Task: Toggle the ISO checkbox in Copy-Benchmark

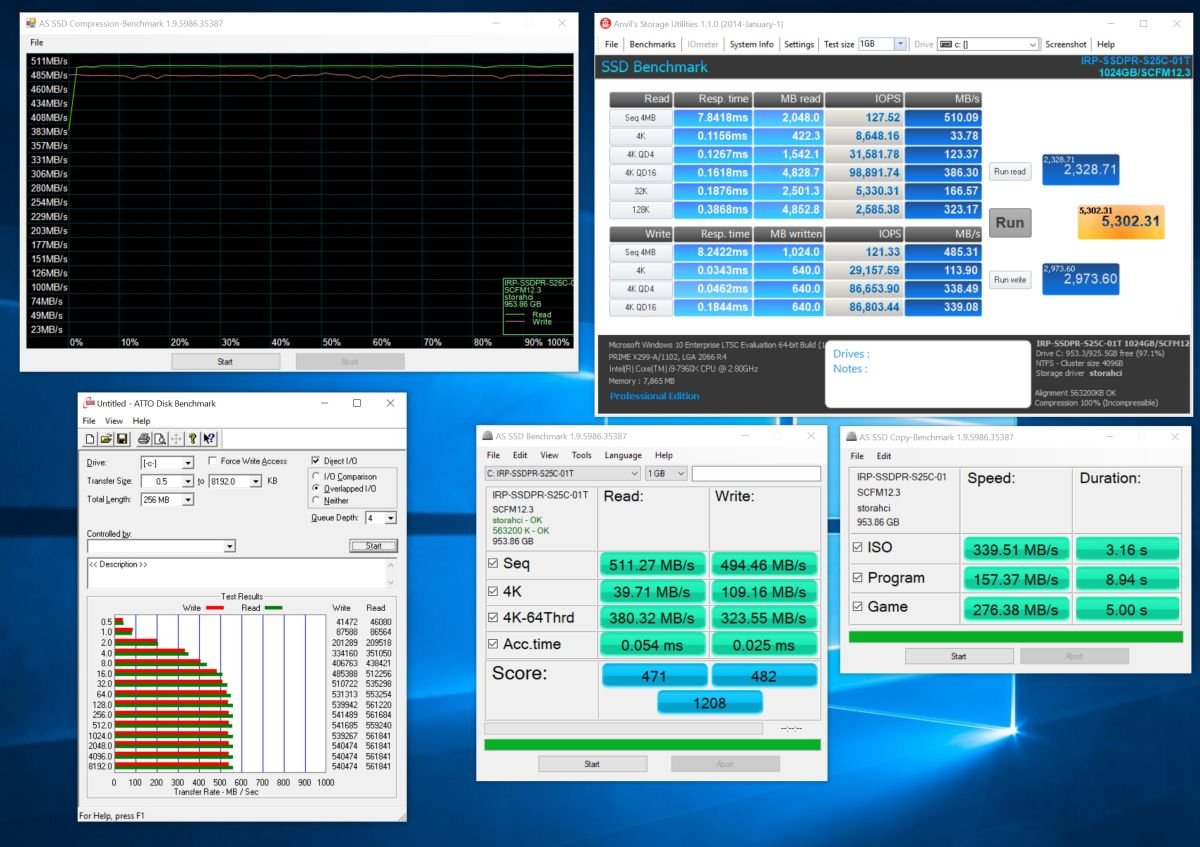Action: click(x=856, y=548)
